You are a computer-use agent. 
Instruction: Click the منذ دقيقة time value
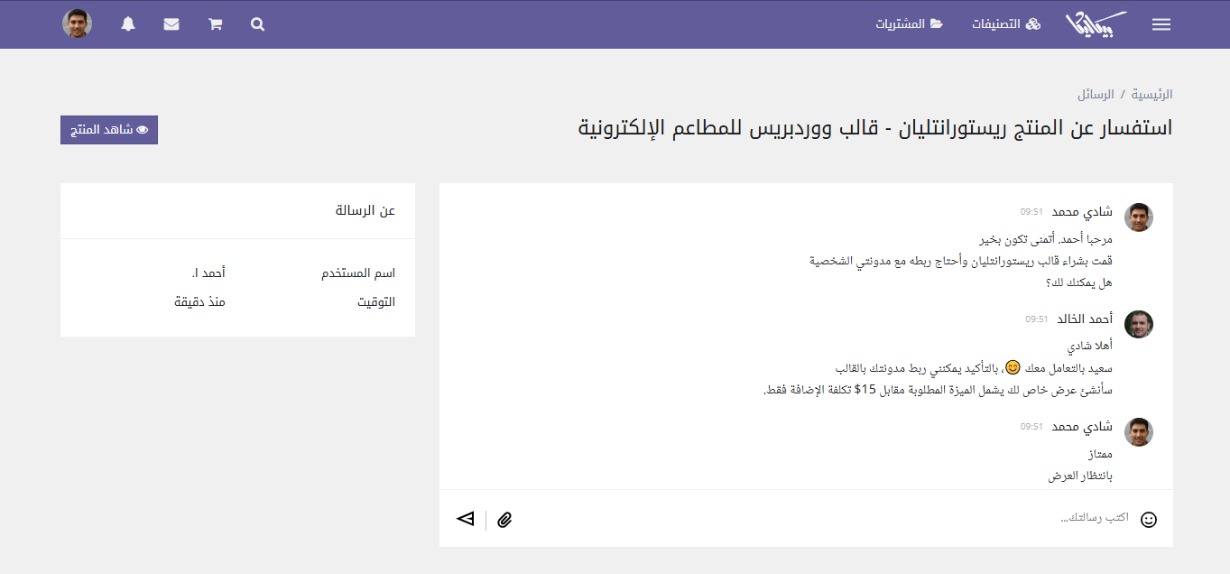click(x=200, y=301)
